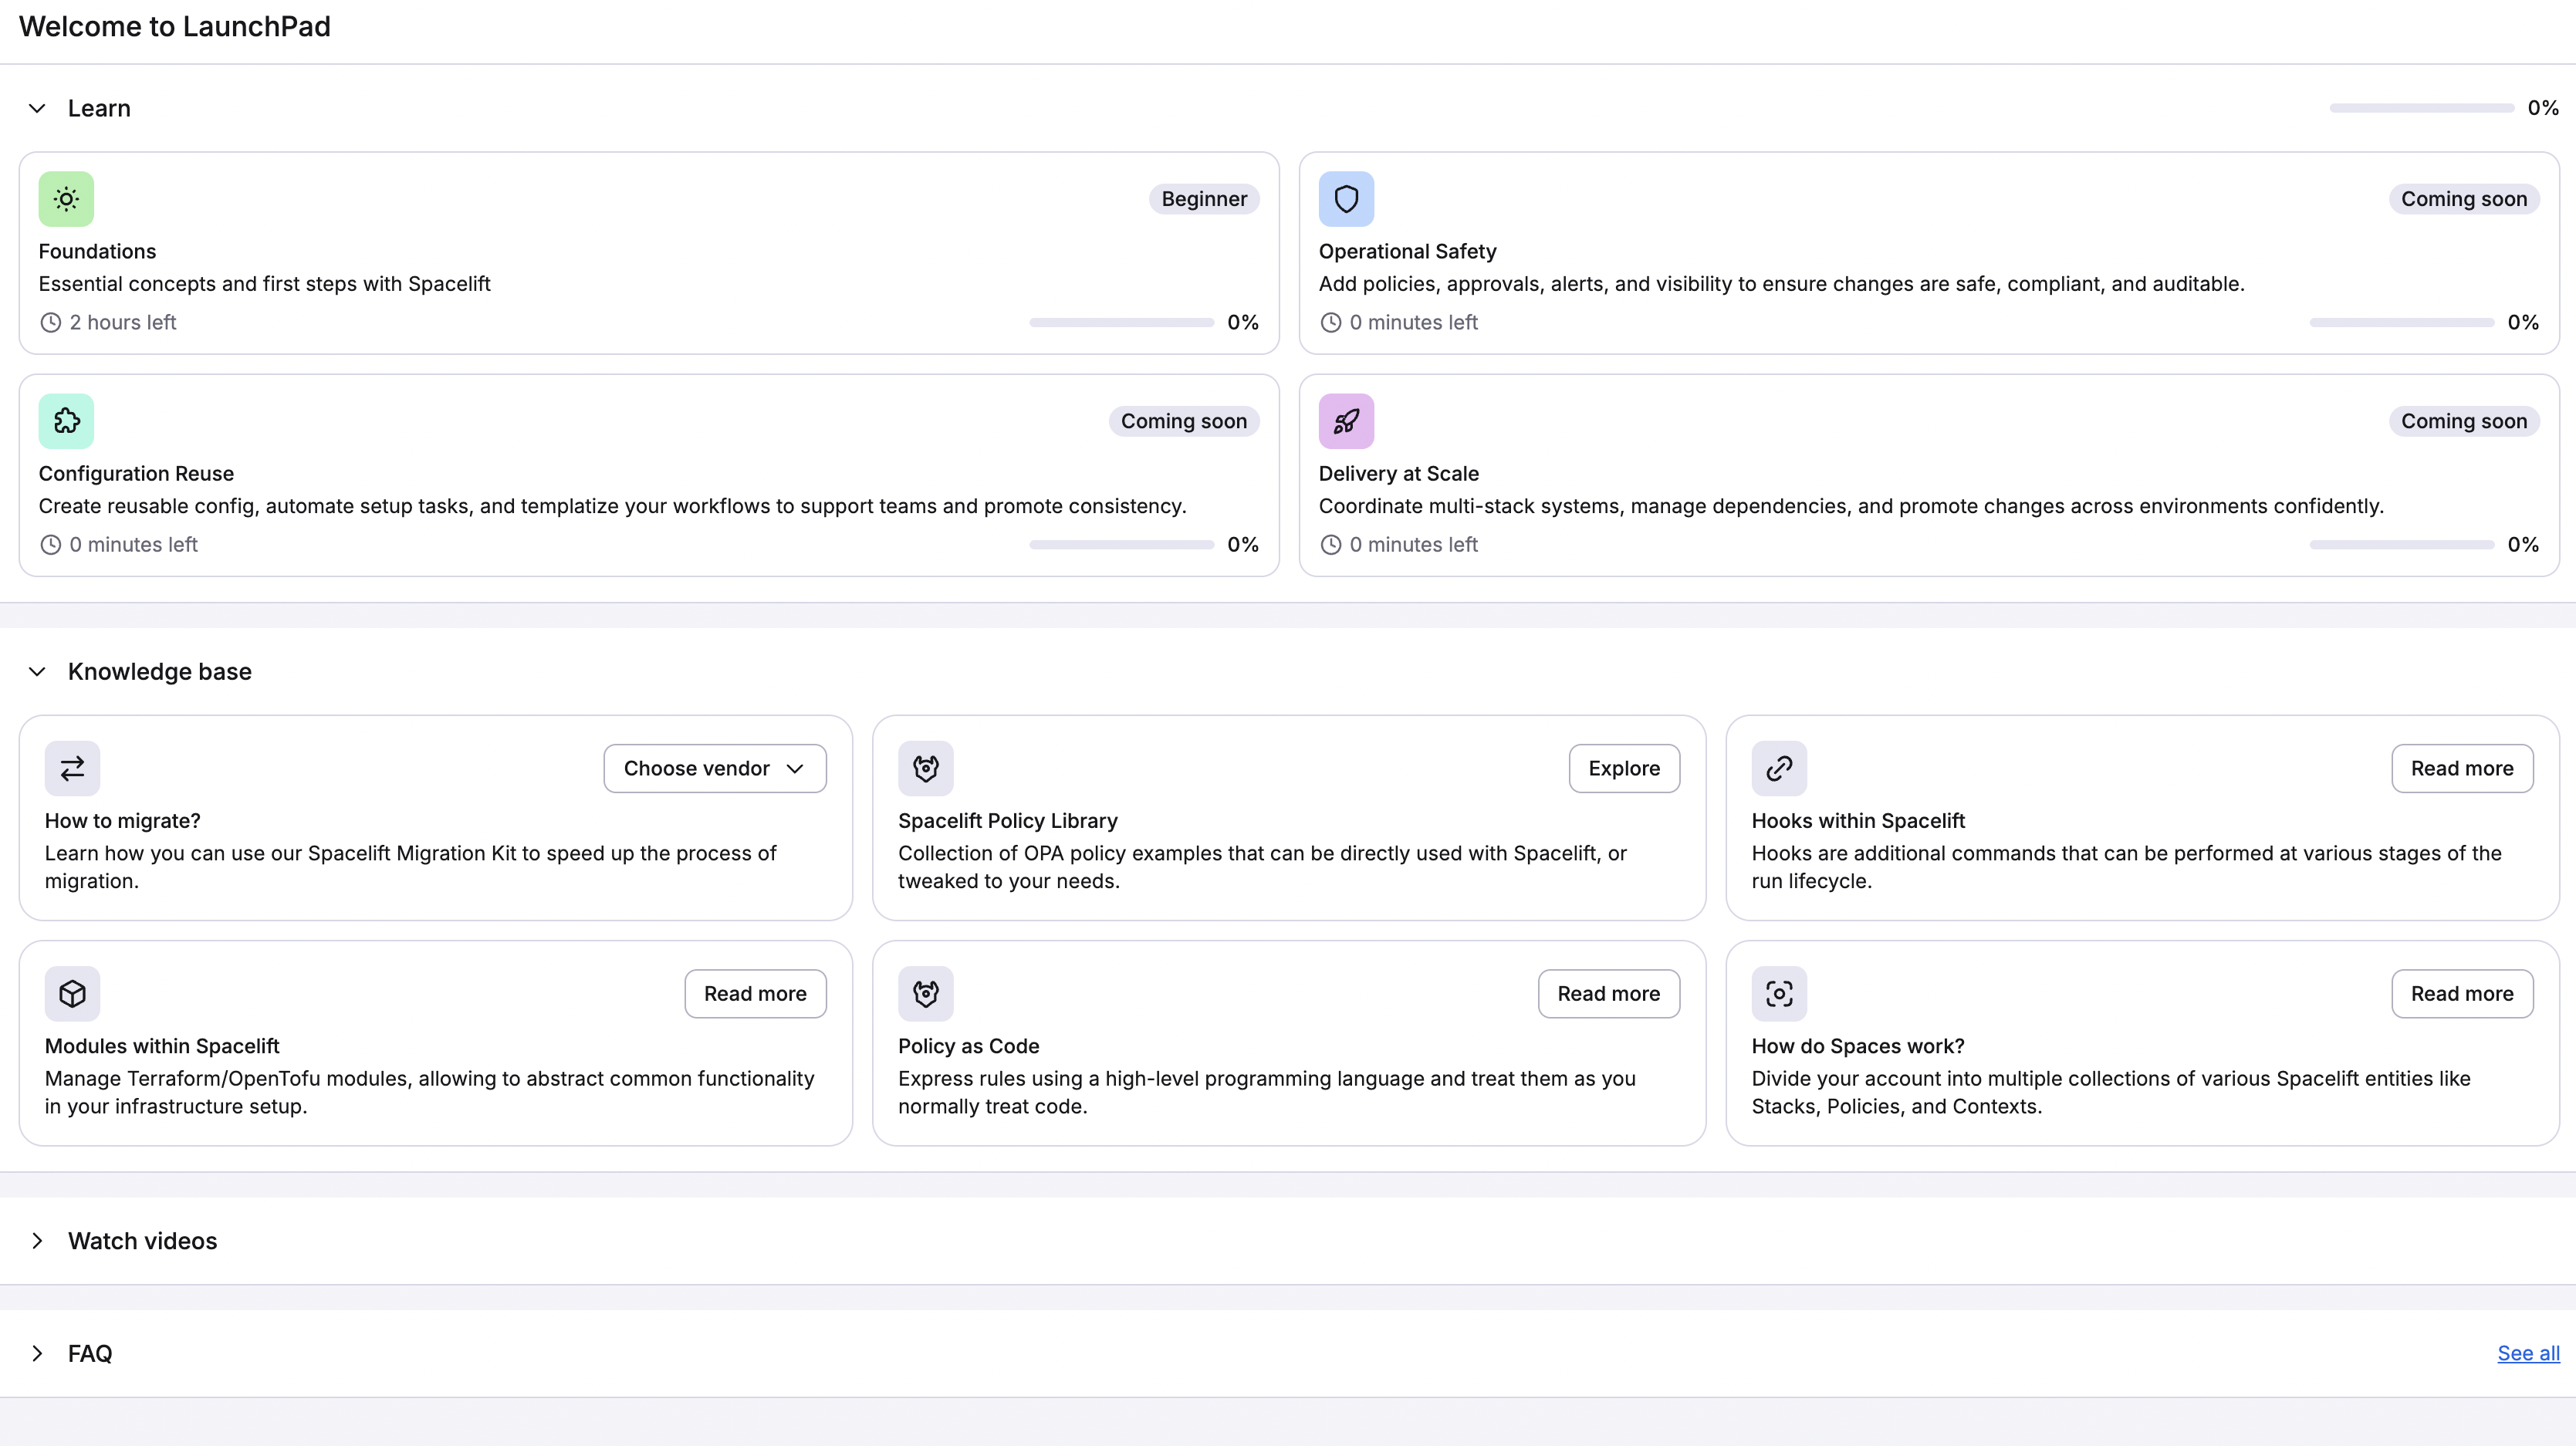Read more about Policy as Code
2576x1446 pixels.
(x=1608, y=993)
